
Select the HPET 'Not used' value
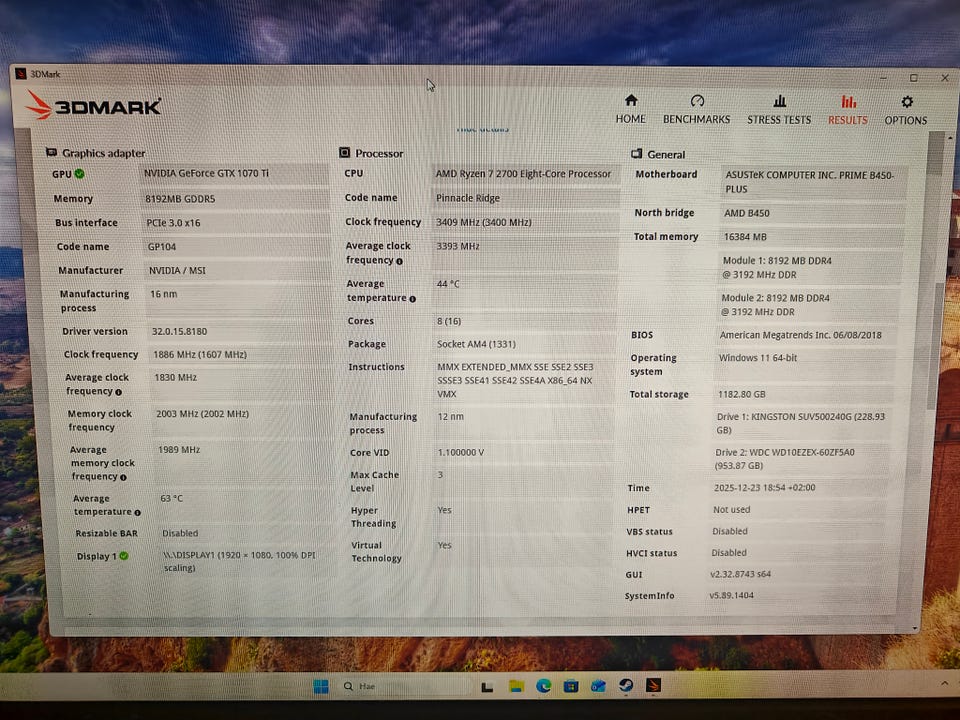click(732, 509)
